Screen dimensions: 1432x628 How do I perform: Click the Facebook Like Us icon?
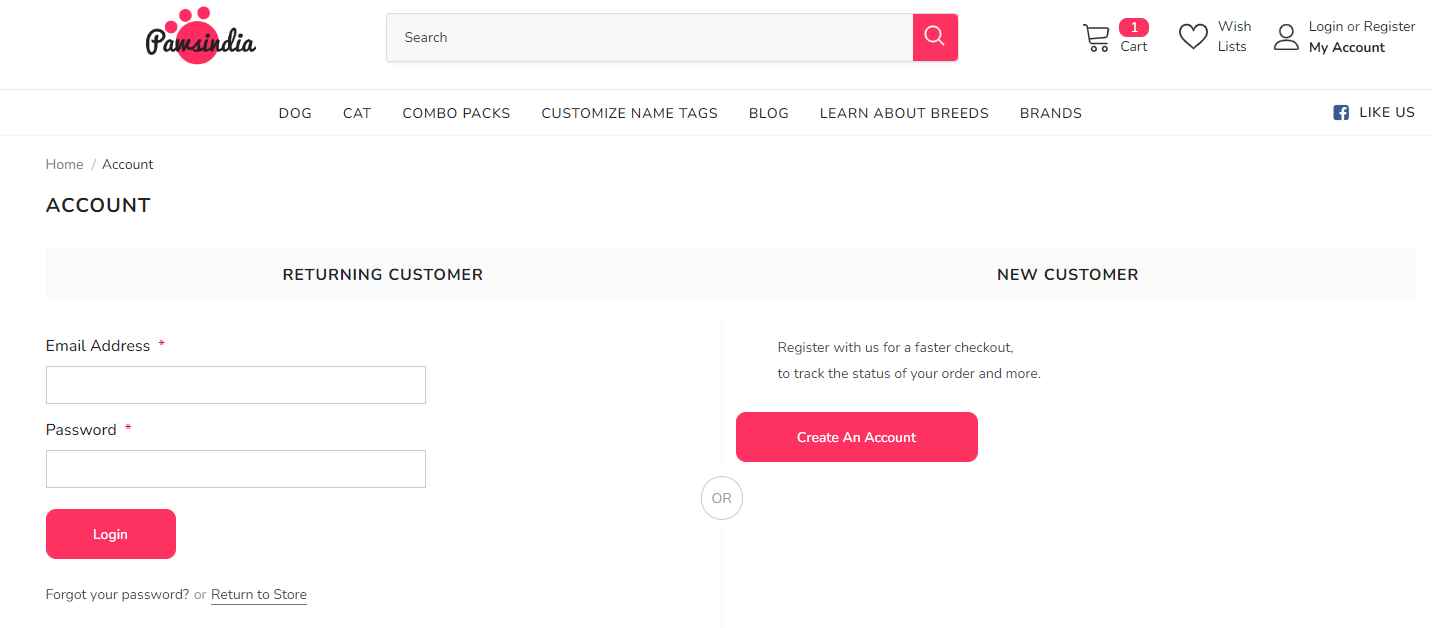[x=1341, y=113]
